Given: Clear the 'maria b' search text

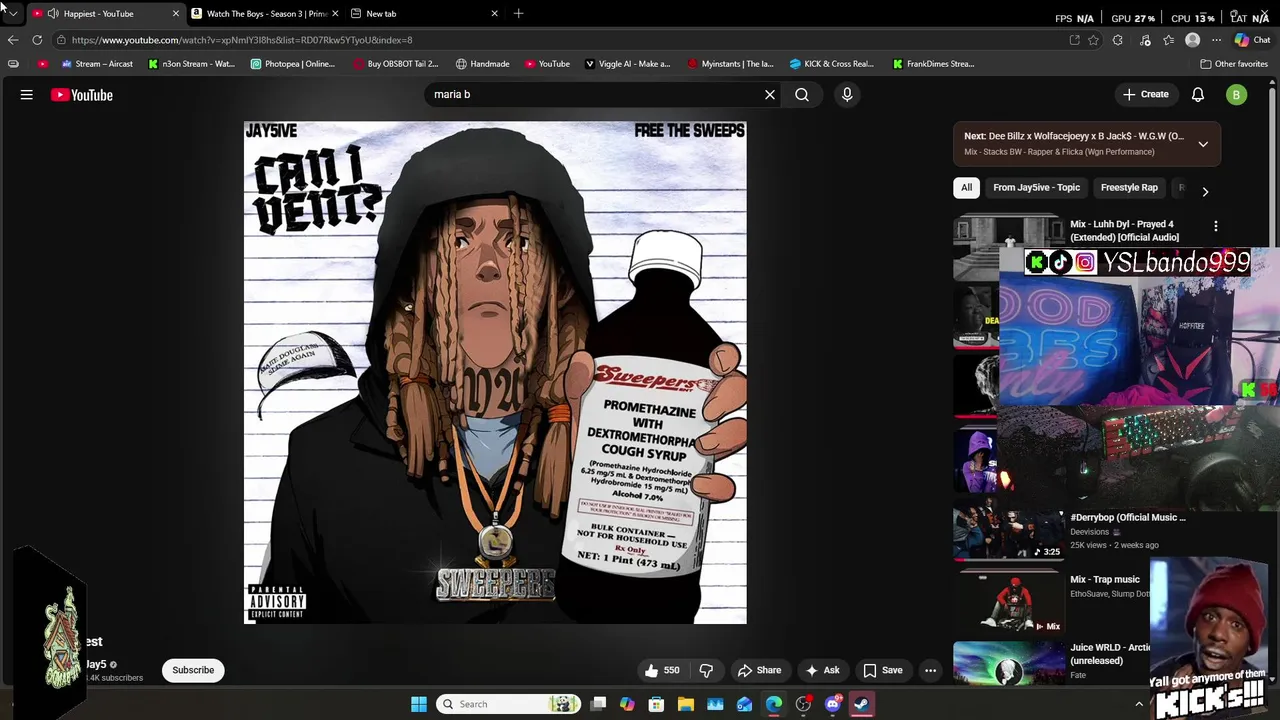Looking at the screenshot, I should [x=770, y=95].
